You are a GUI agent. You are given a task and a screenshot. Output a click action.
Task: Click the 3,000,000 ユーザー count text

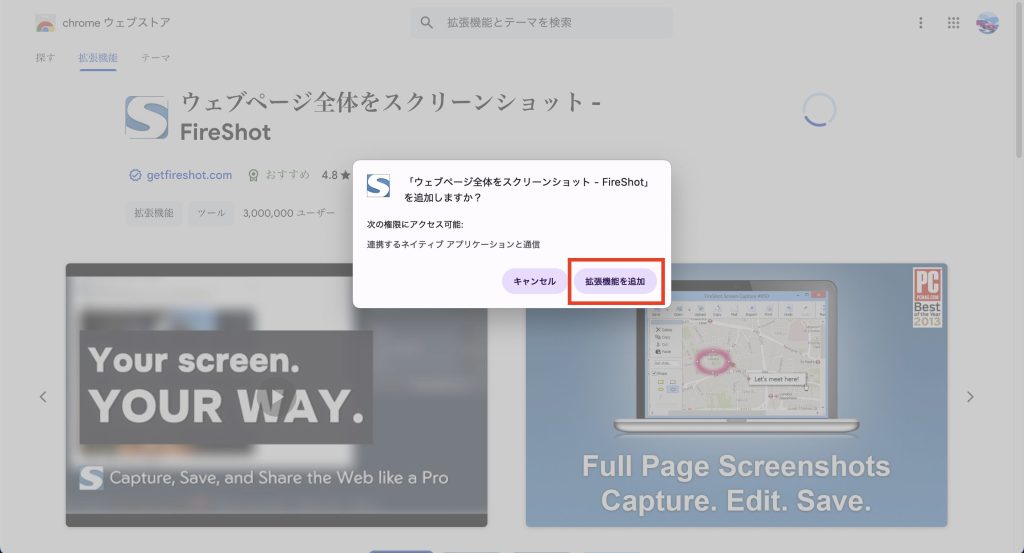click(x=289, y=213)
